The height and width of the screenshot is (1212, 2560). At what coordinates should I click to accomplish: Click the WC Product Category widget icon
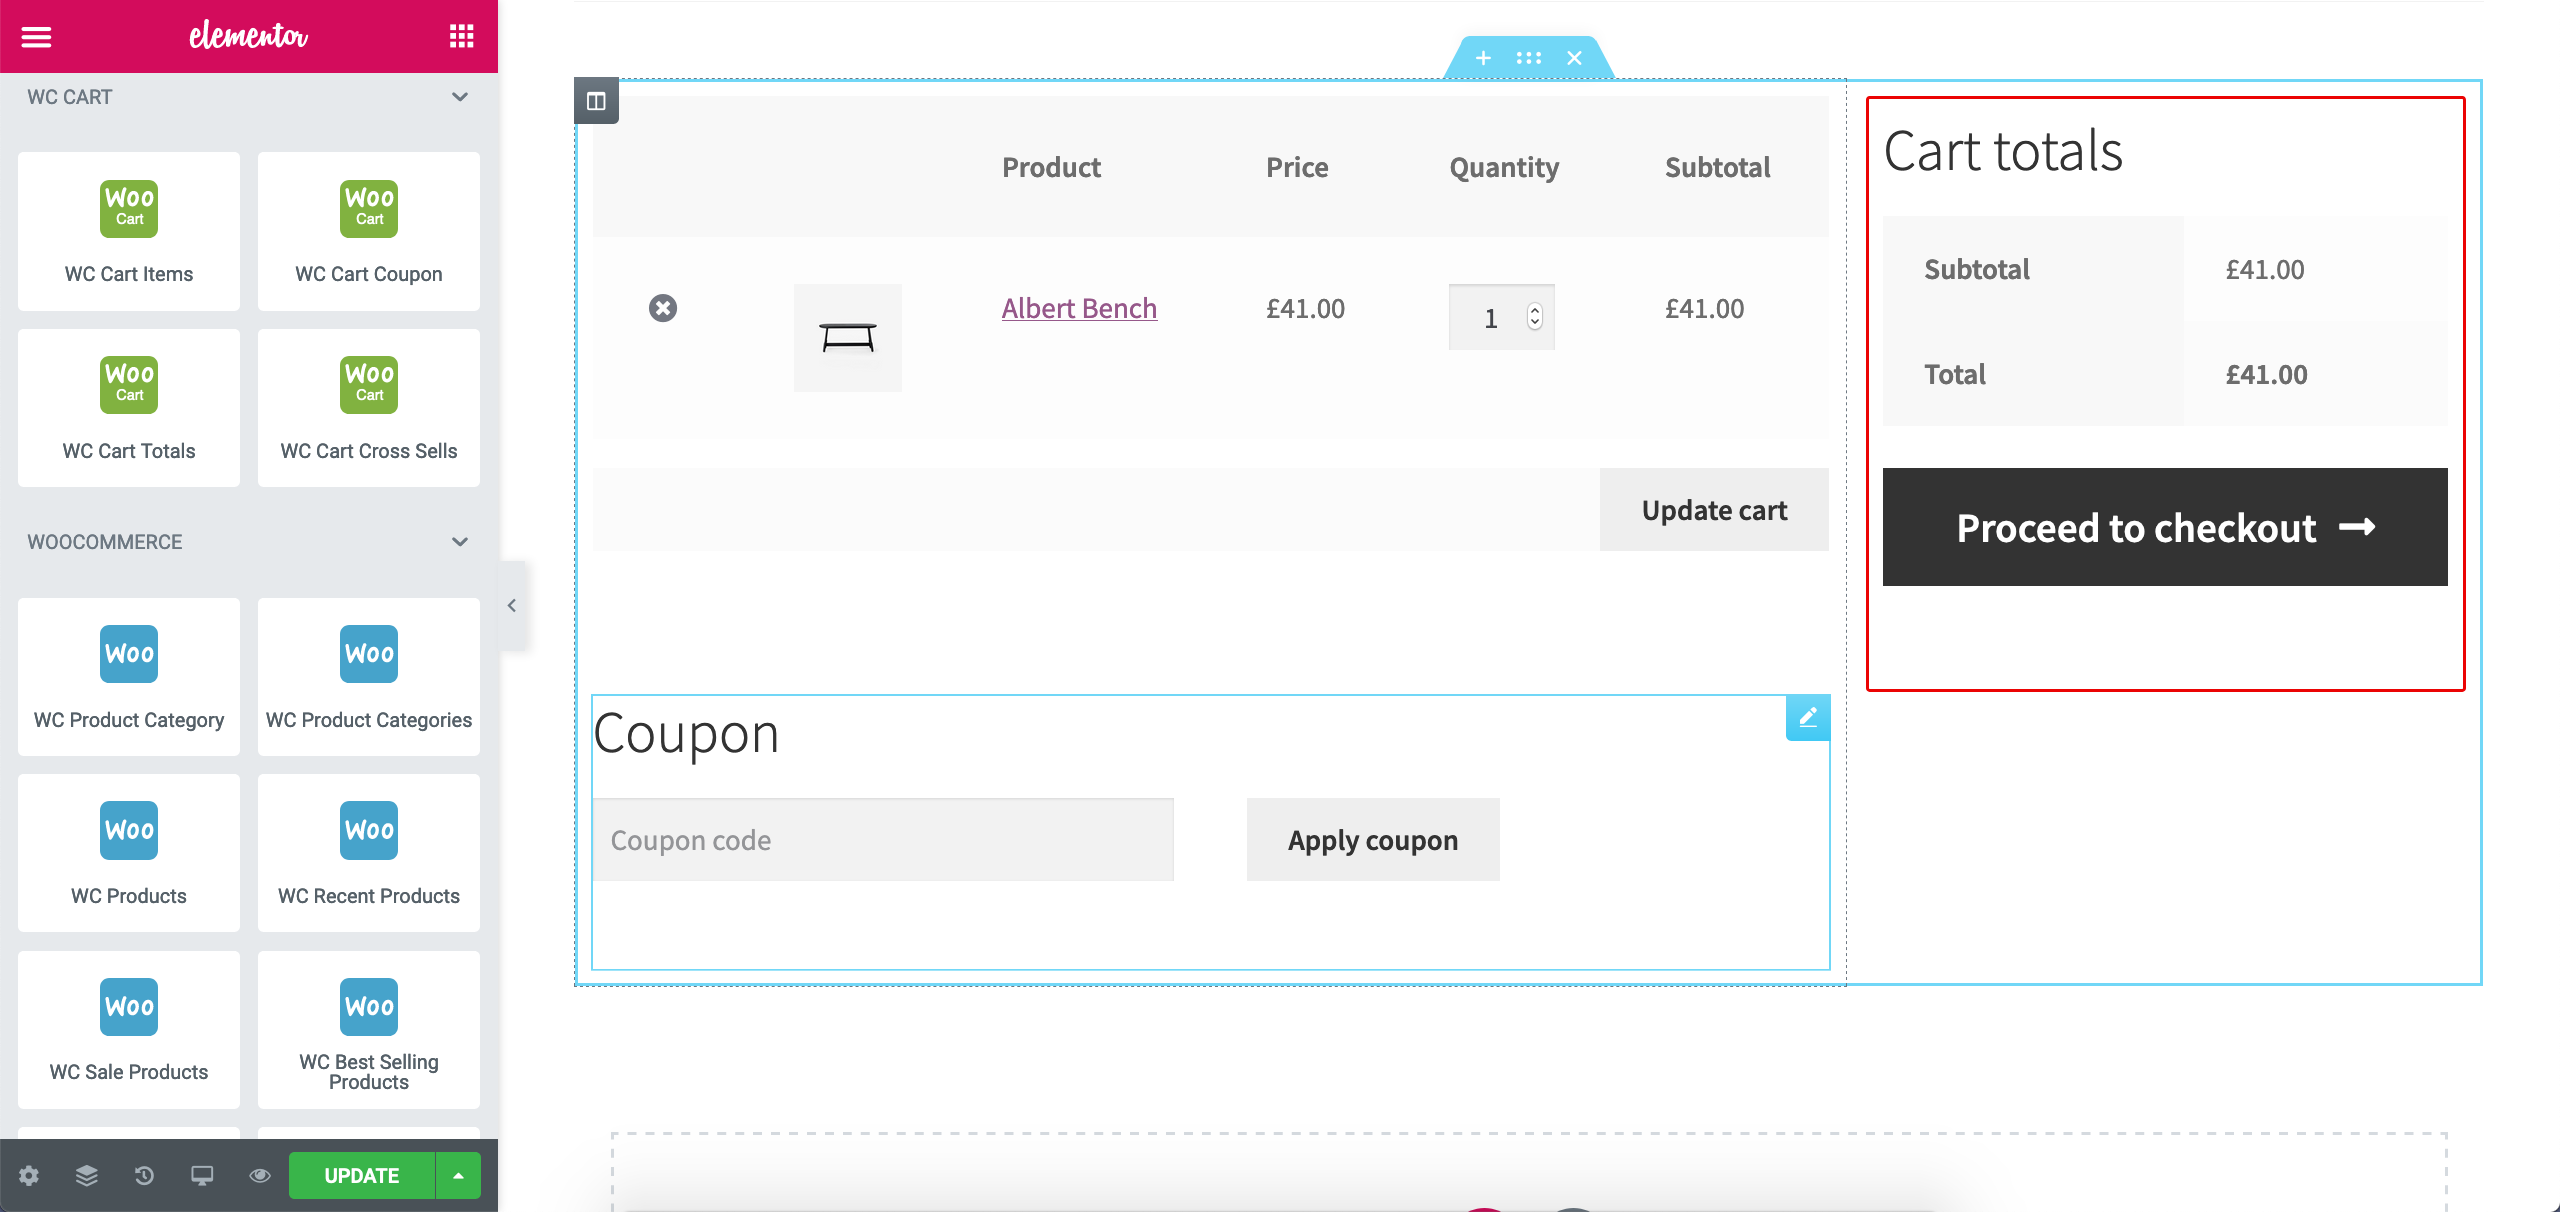(127, 653)
